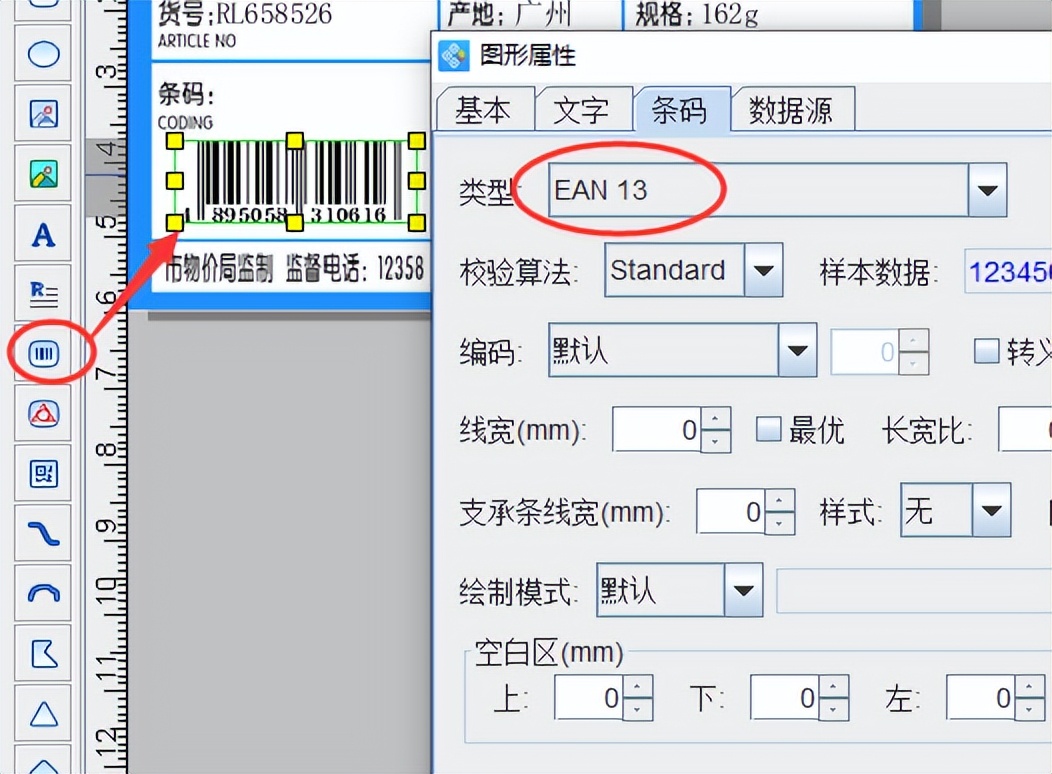Select the triangle drawing tool
Image resolution: width=1052 pixels, height=774 pixels.
pos(44,714)
